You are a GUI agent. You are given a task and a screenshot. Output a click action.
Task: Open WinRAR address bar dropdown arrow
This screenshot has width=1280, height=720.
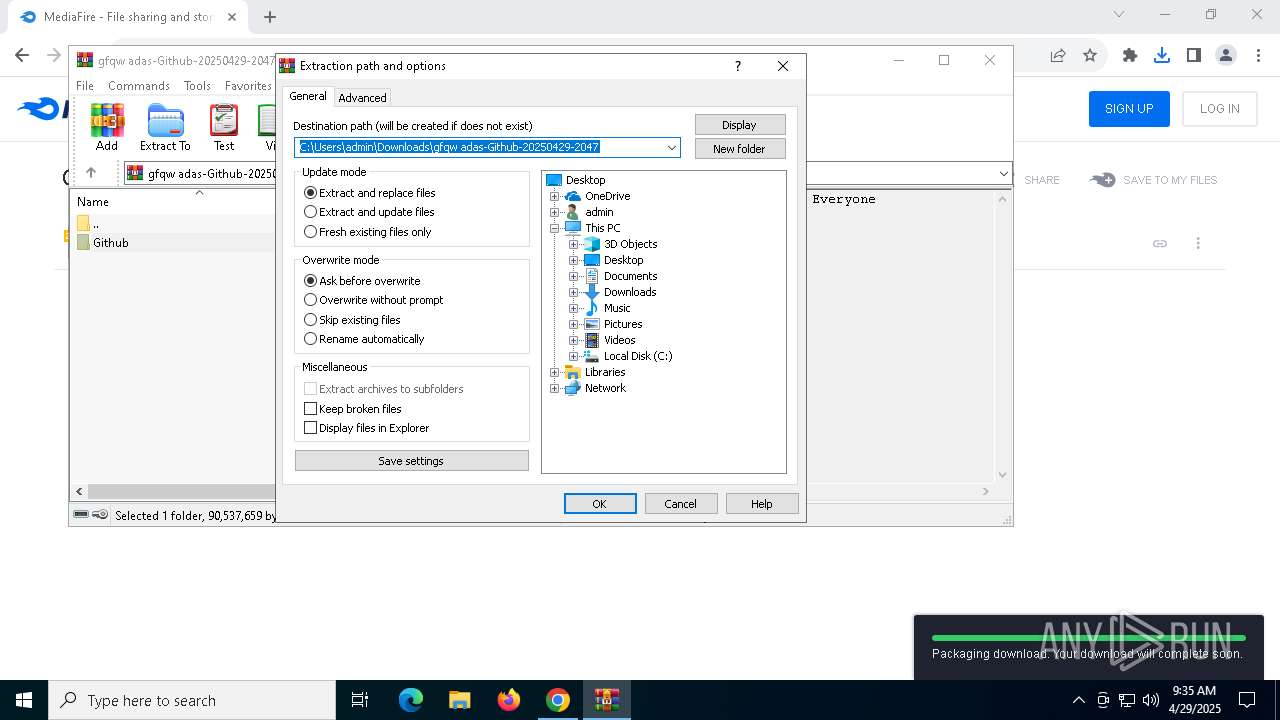click(1003, 174)
